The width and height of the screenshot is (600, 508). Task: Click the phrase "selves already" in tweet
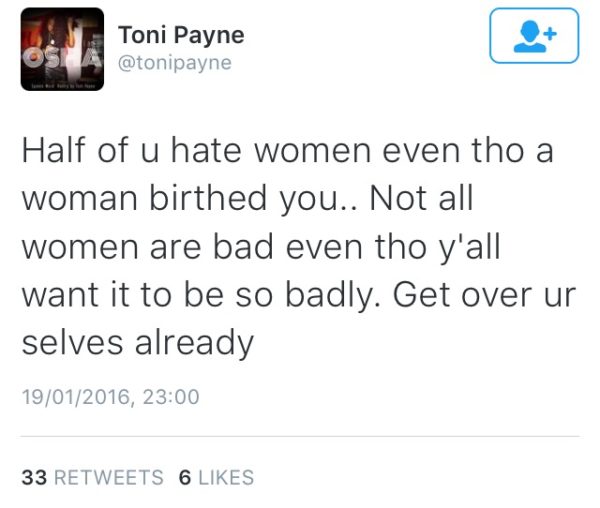tap(138, 343)
